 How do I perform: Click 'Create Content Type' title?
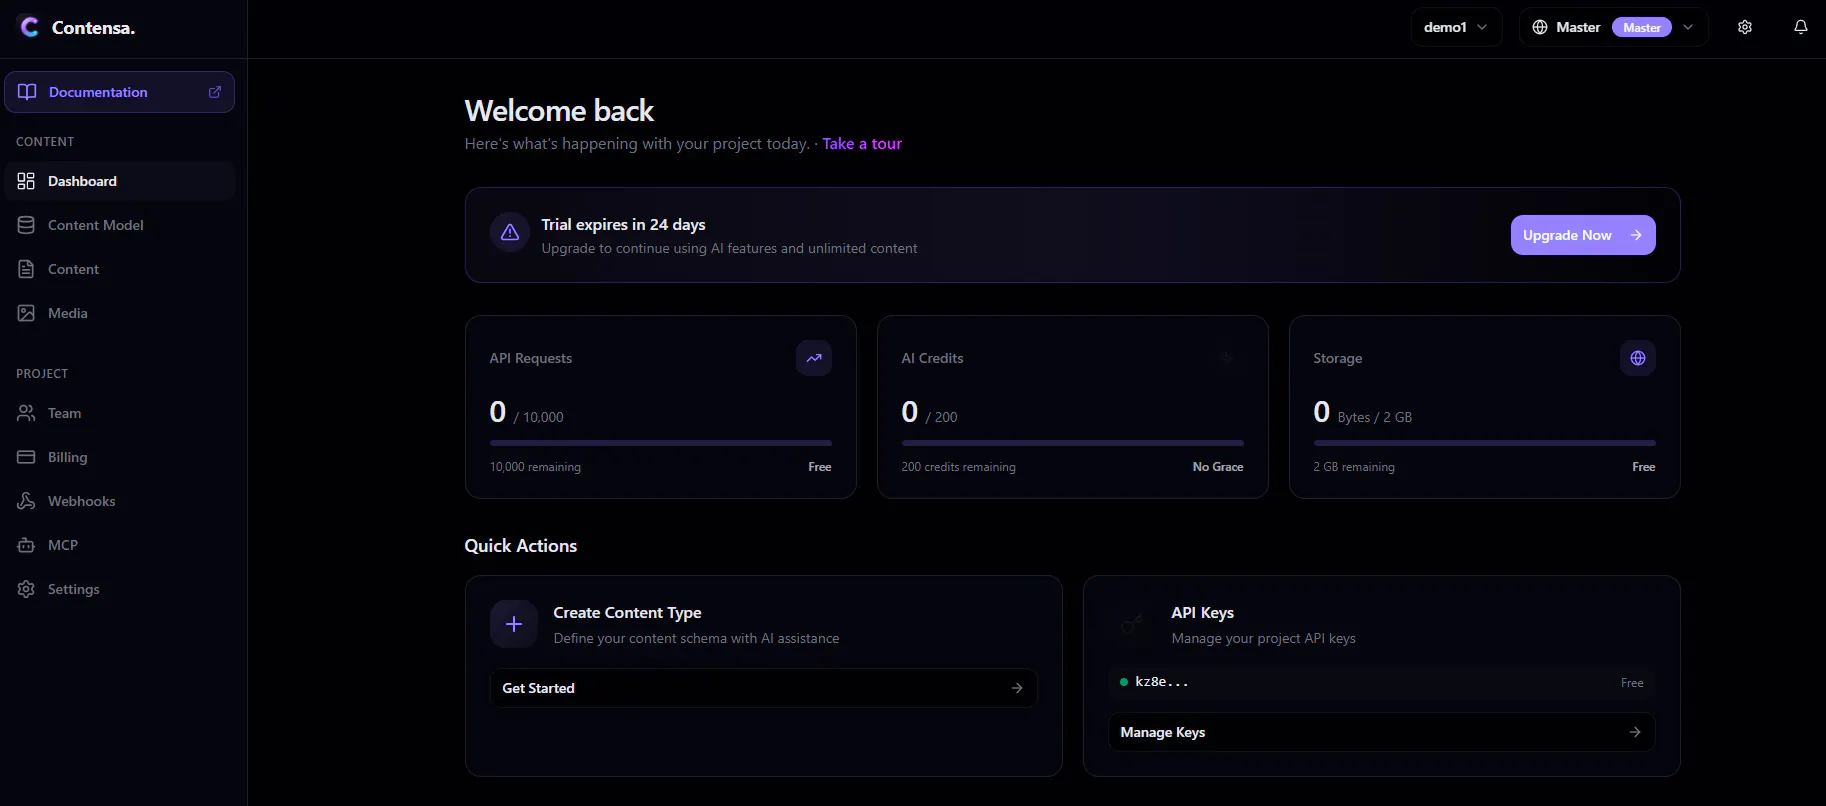point(627,613)
